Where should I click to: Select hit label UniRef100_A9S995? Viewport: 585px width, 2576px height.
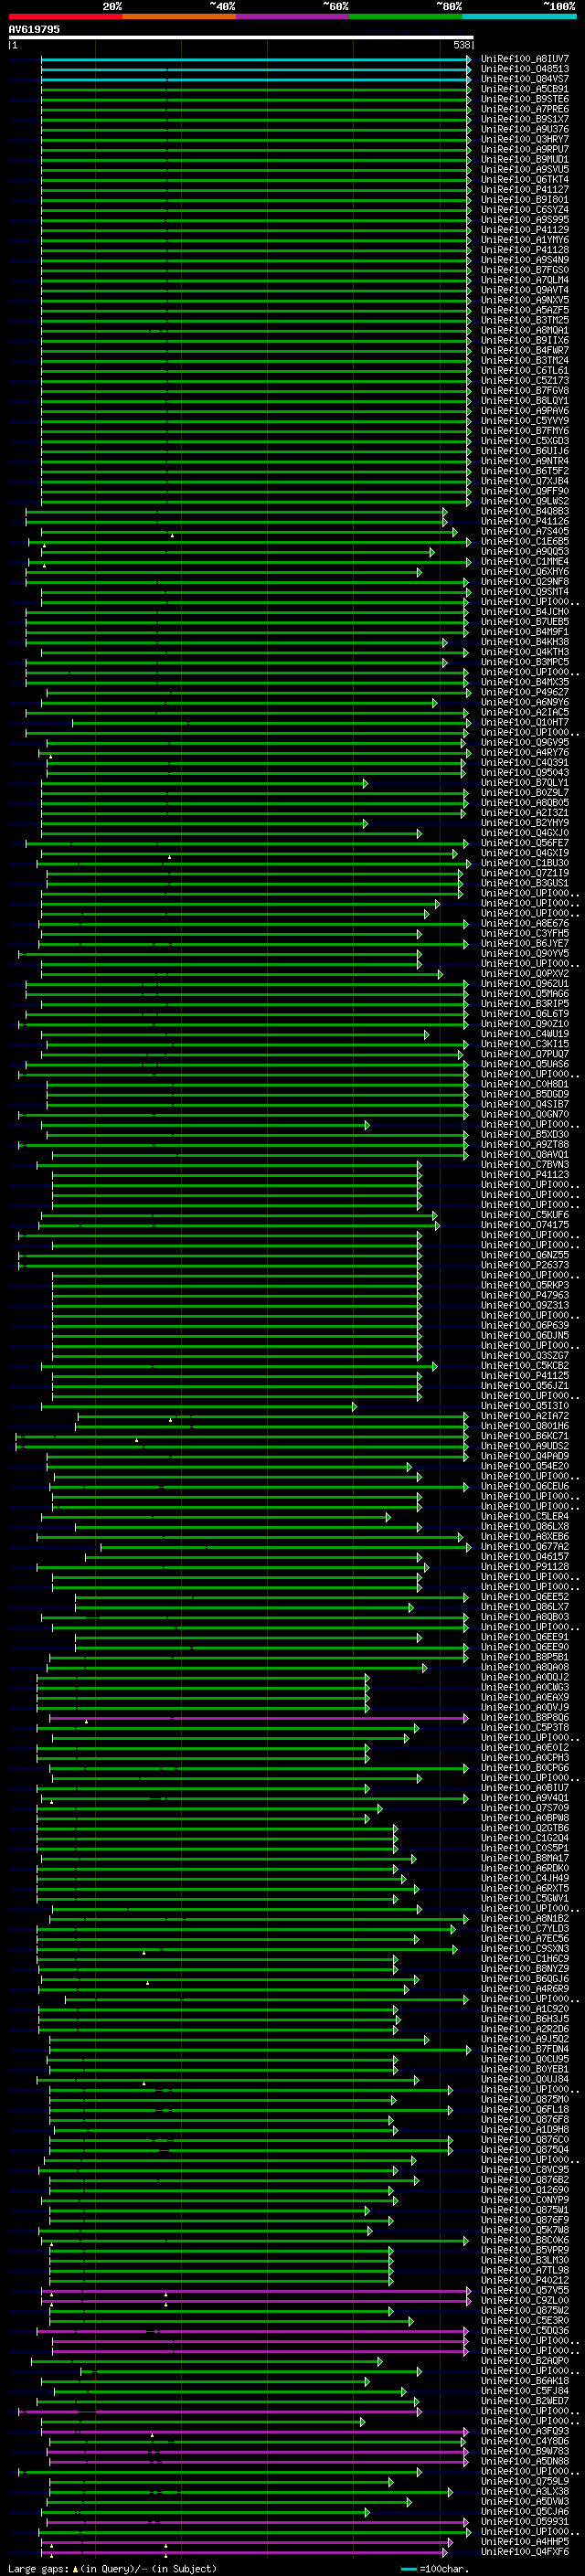[525, 219]
